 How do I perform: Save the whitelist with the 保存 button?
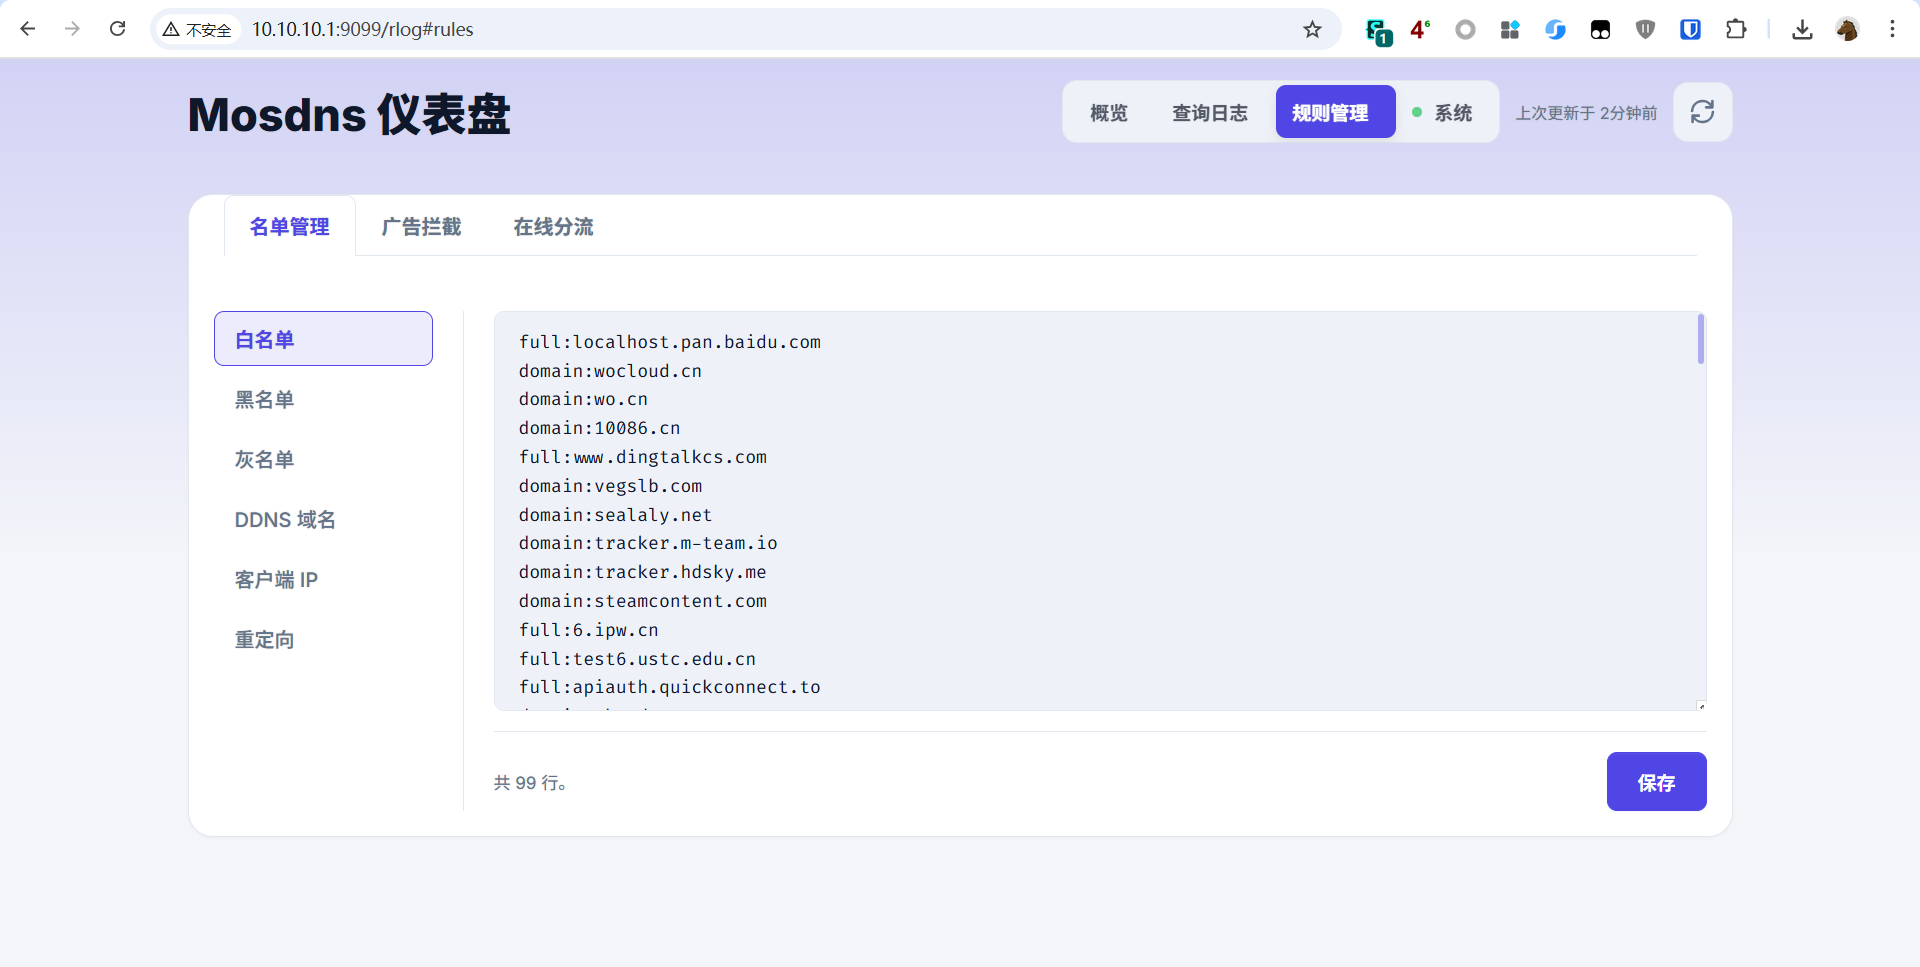pos(1656,782)
